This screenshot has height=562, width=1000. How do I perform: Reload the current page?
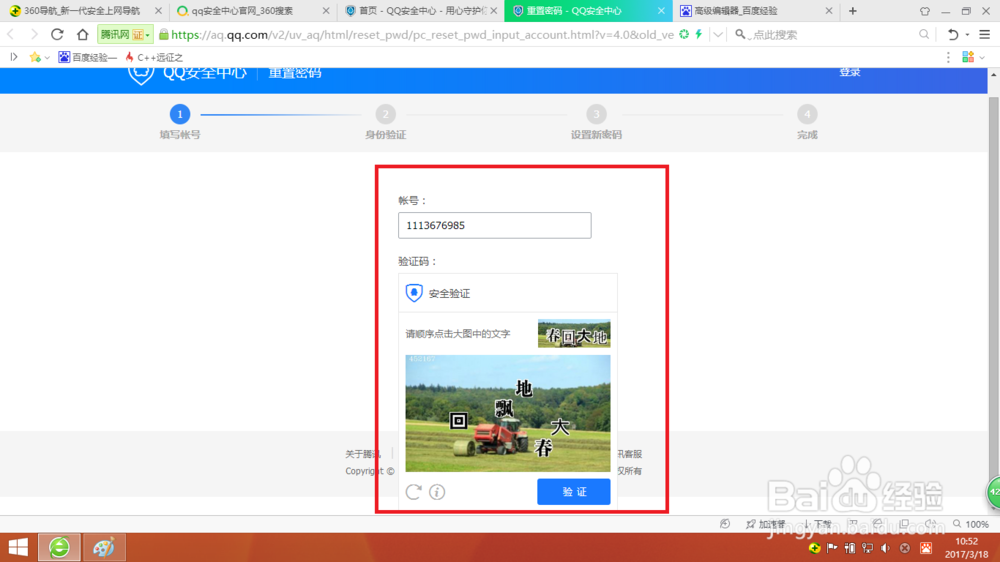tap(57, 34)
